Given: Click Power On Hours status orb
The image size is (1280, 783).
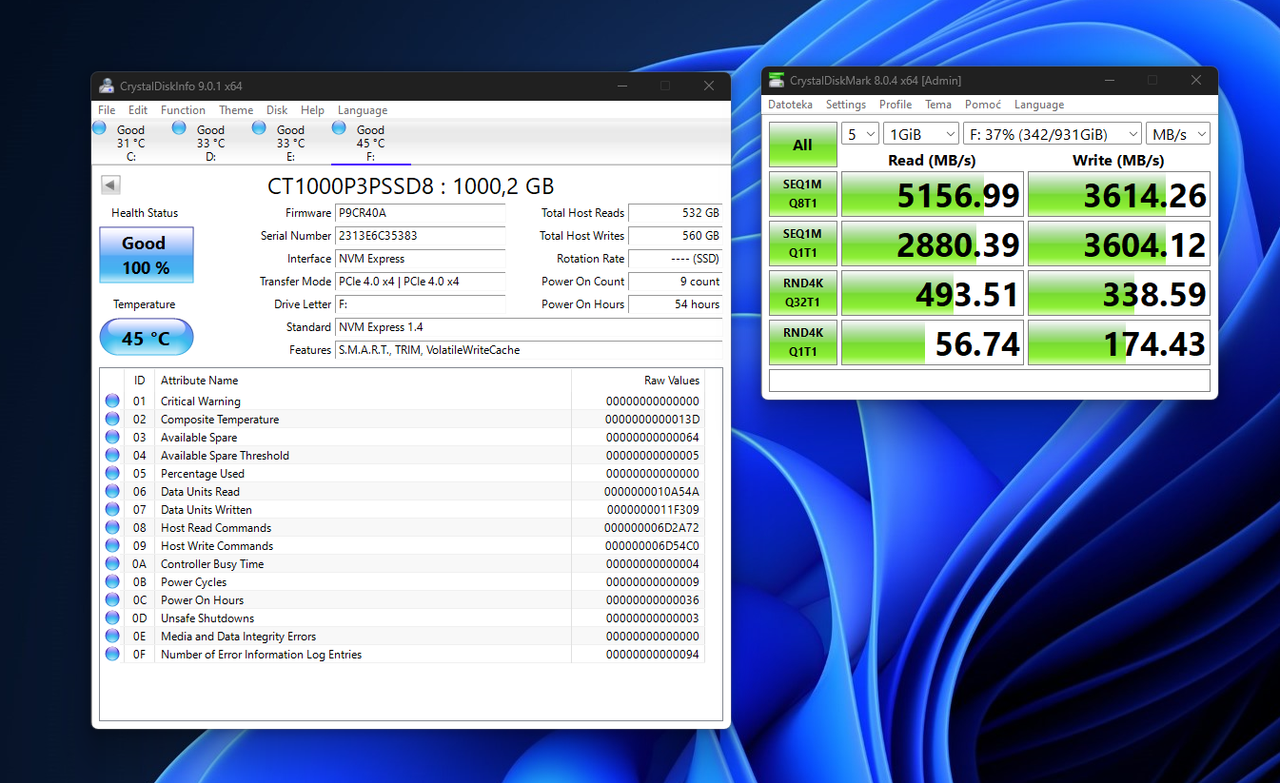Looking at the screenshot, I should point(112,599).
